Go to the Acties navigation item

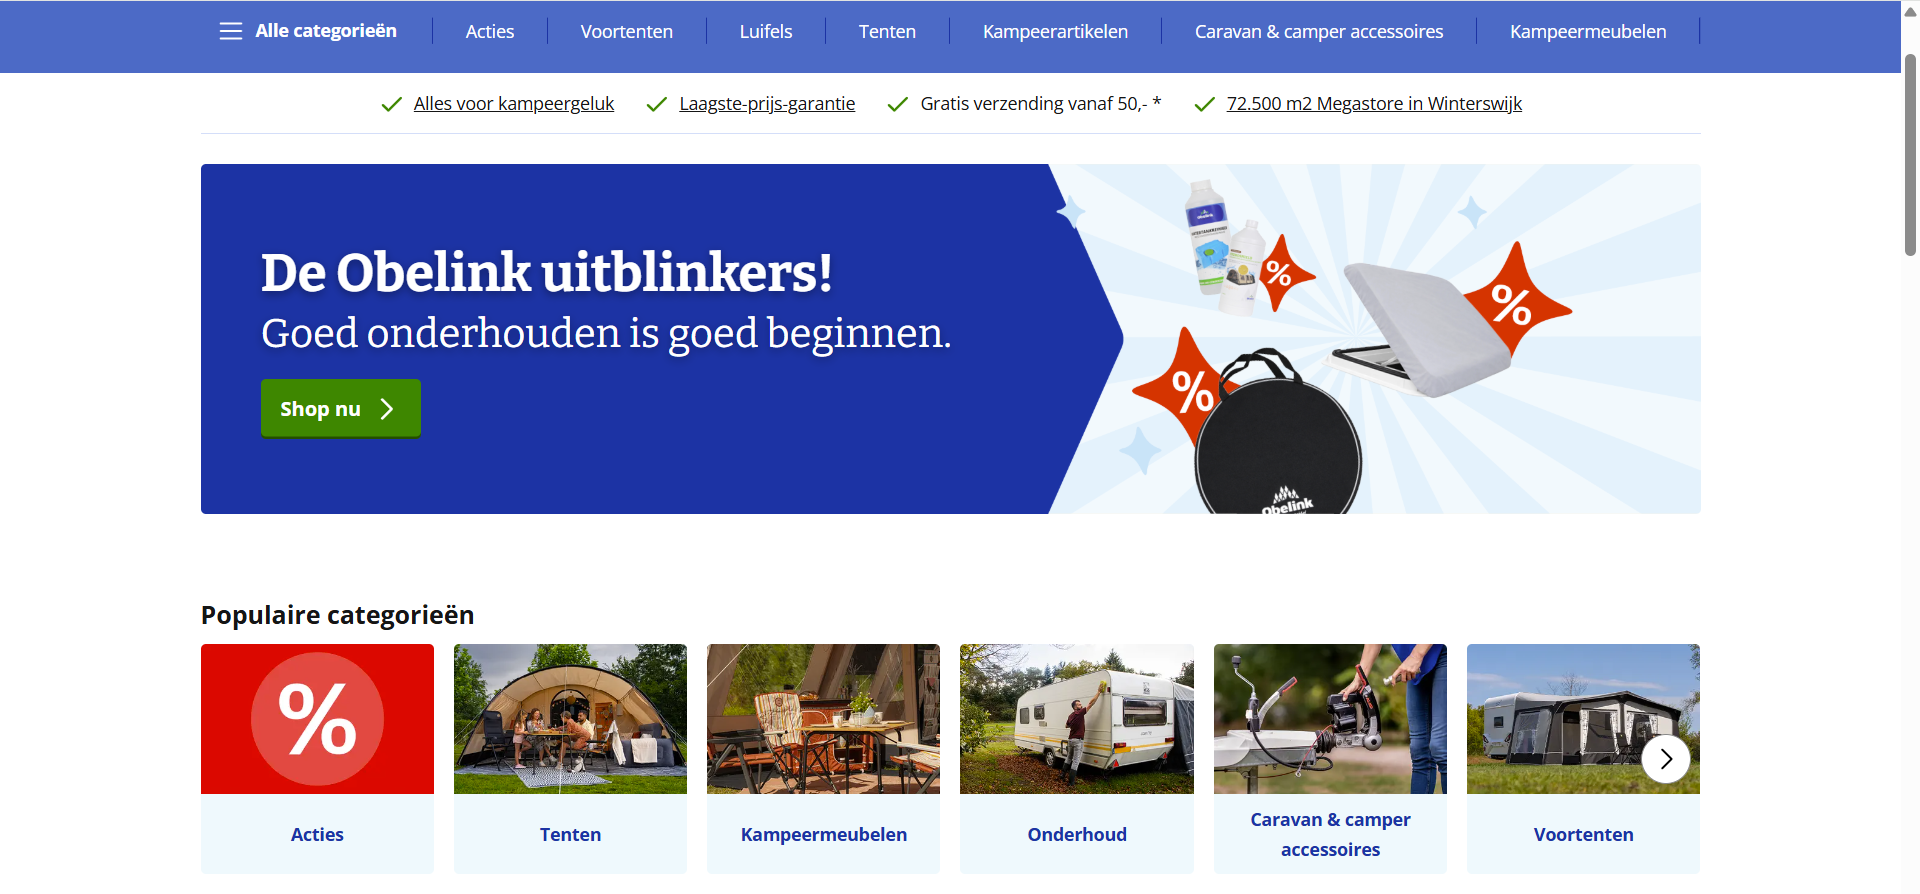pos(490,32)
